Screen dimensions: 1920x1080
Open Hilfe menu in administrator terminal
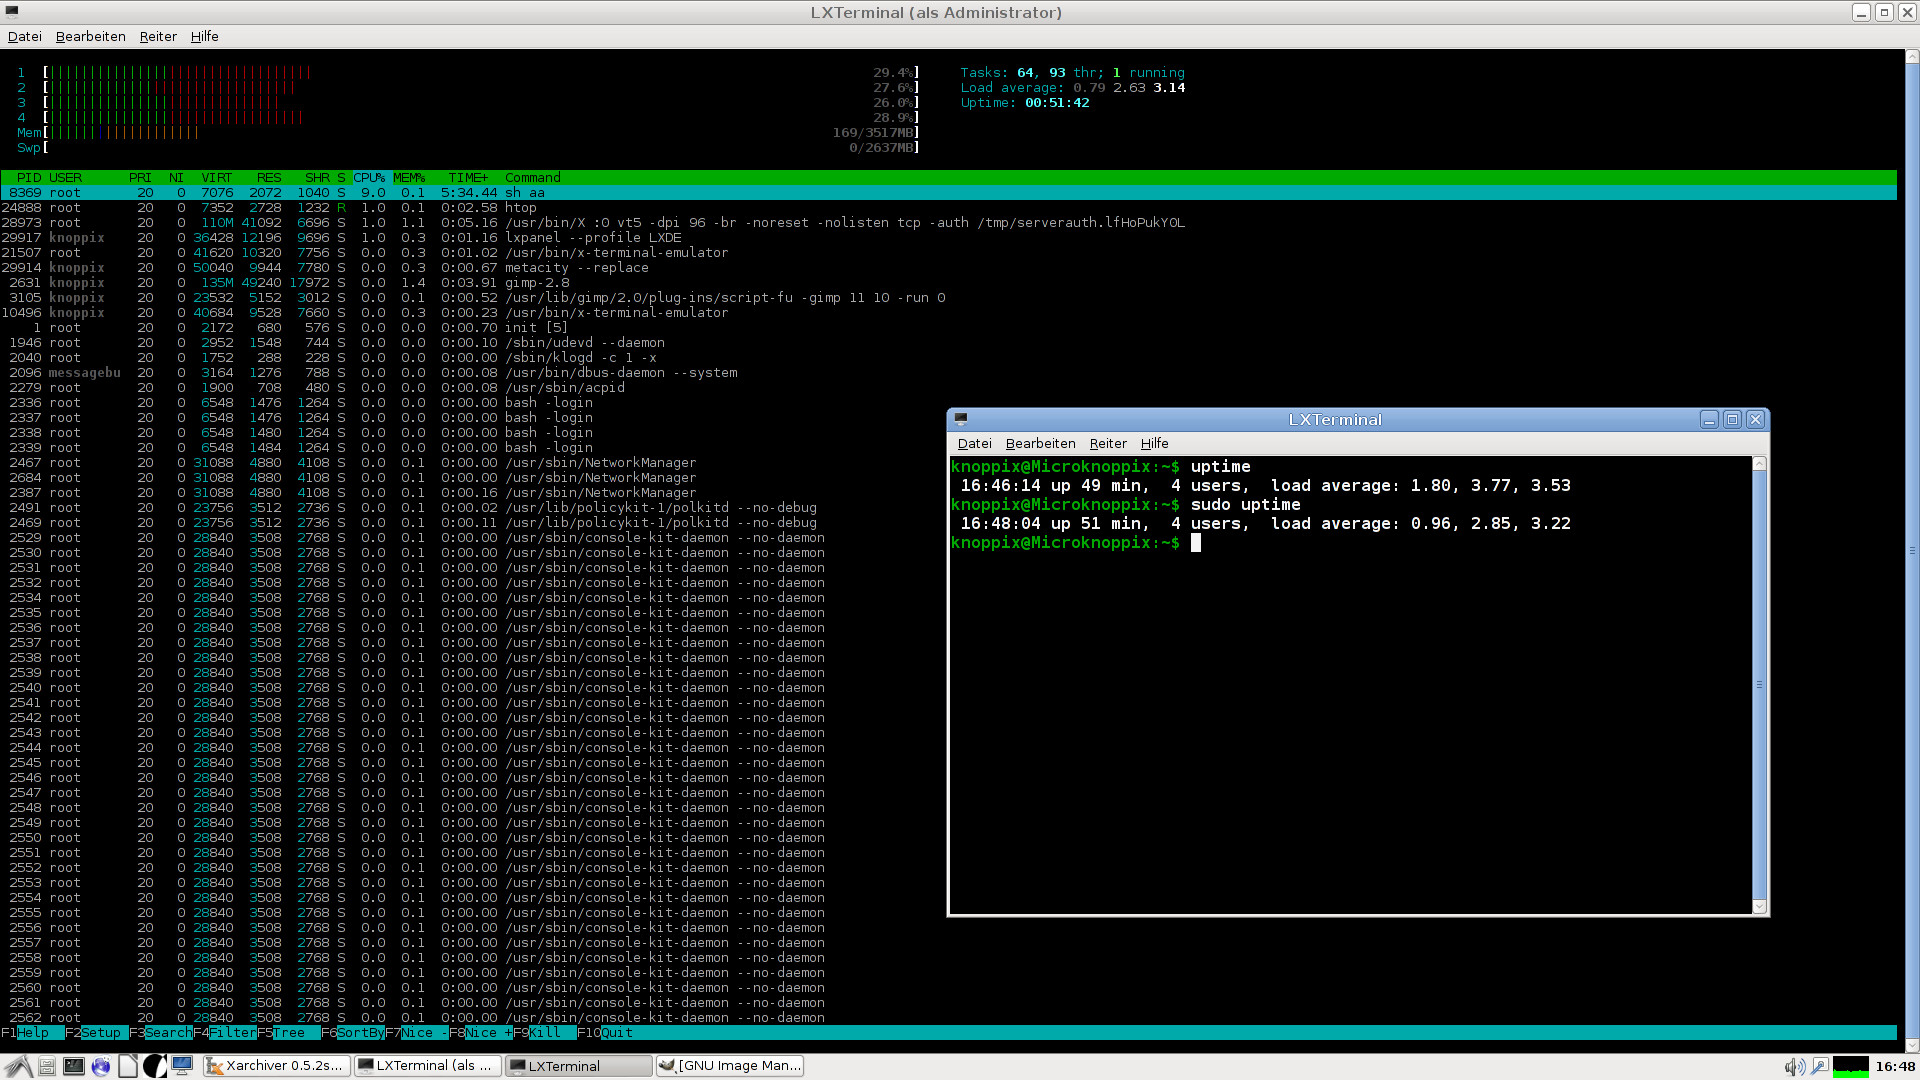[205, 36]
